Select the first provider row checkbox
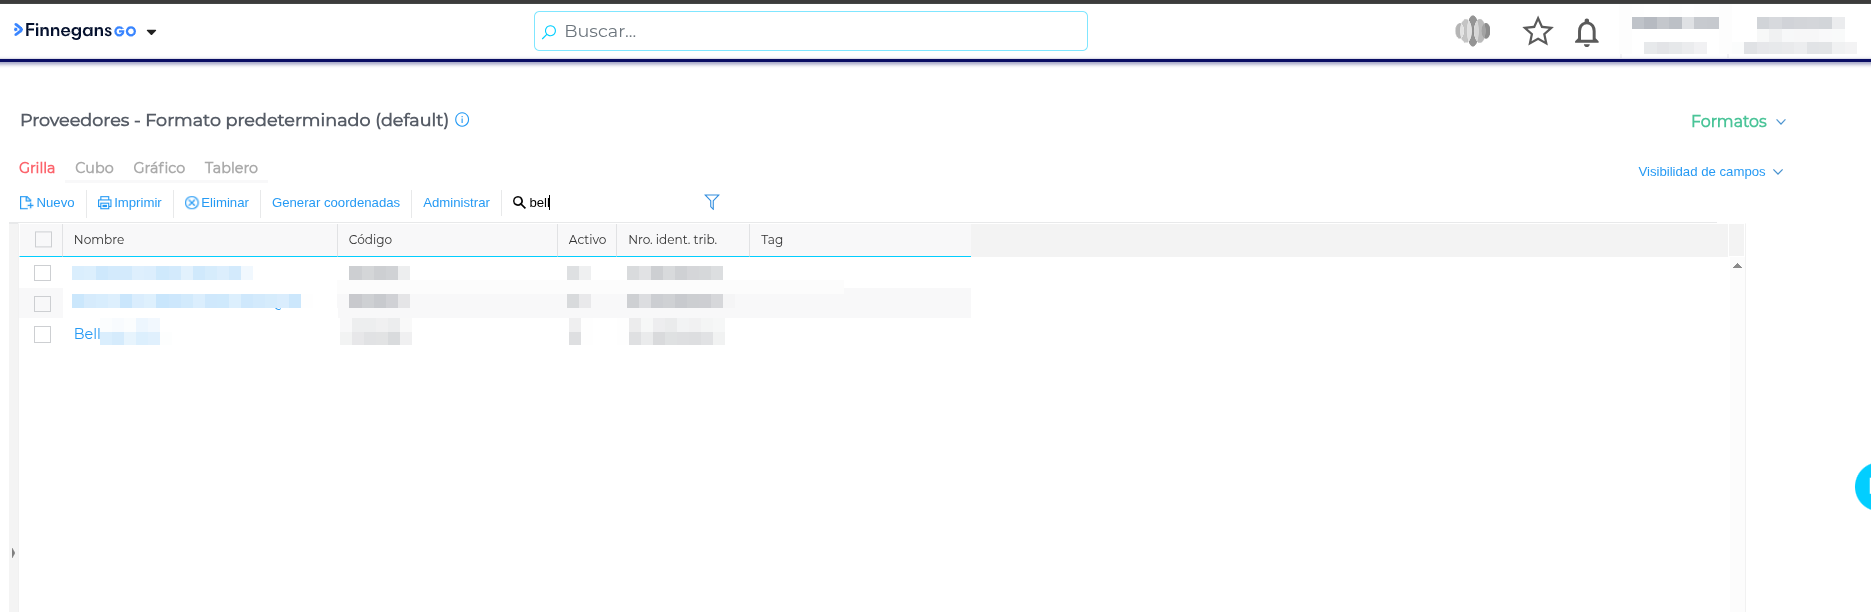 point(42,273)
